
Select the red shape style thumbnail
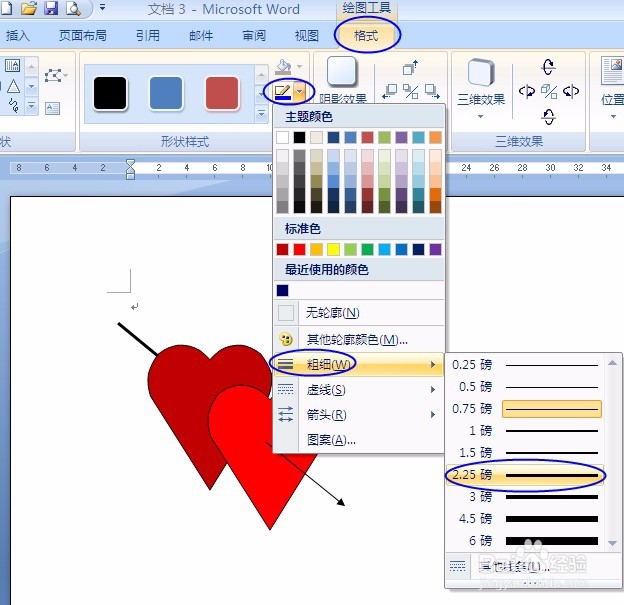222,94
